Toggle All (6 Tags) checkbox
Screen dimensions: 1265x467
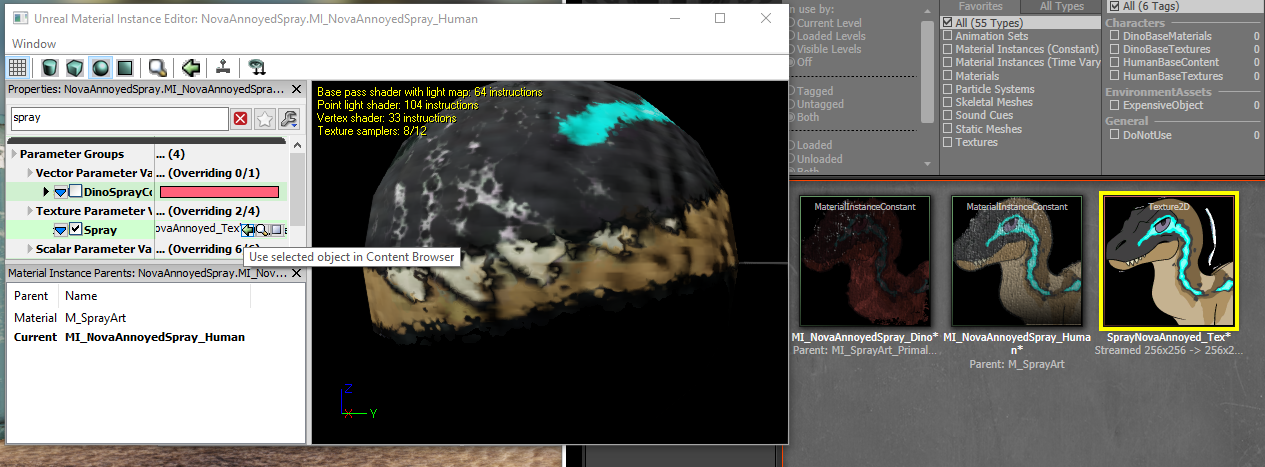point(1114,7)
